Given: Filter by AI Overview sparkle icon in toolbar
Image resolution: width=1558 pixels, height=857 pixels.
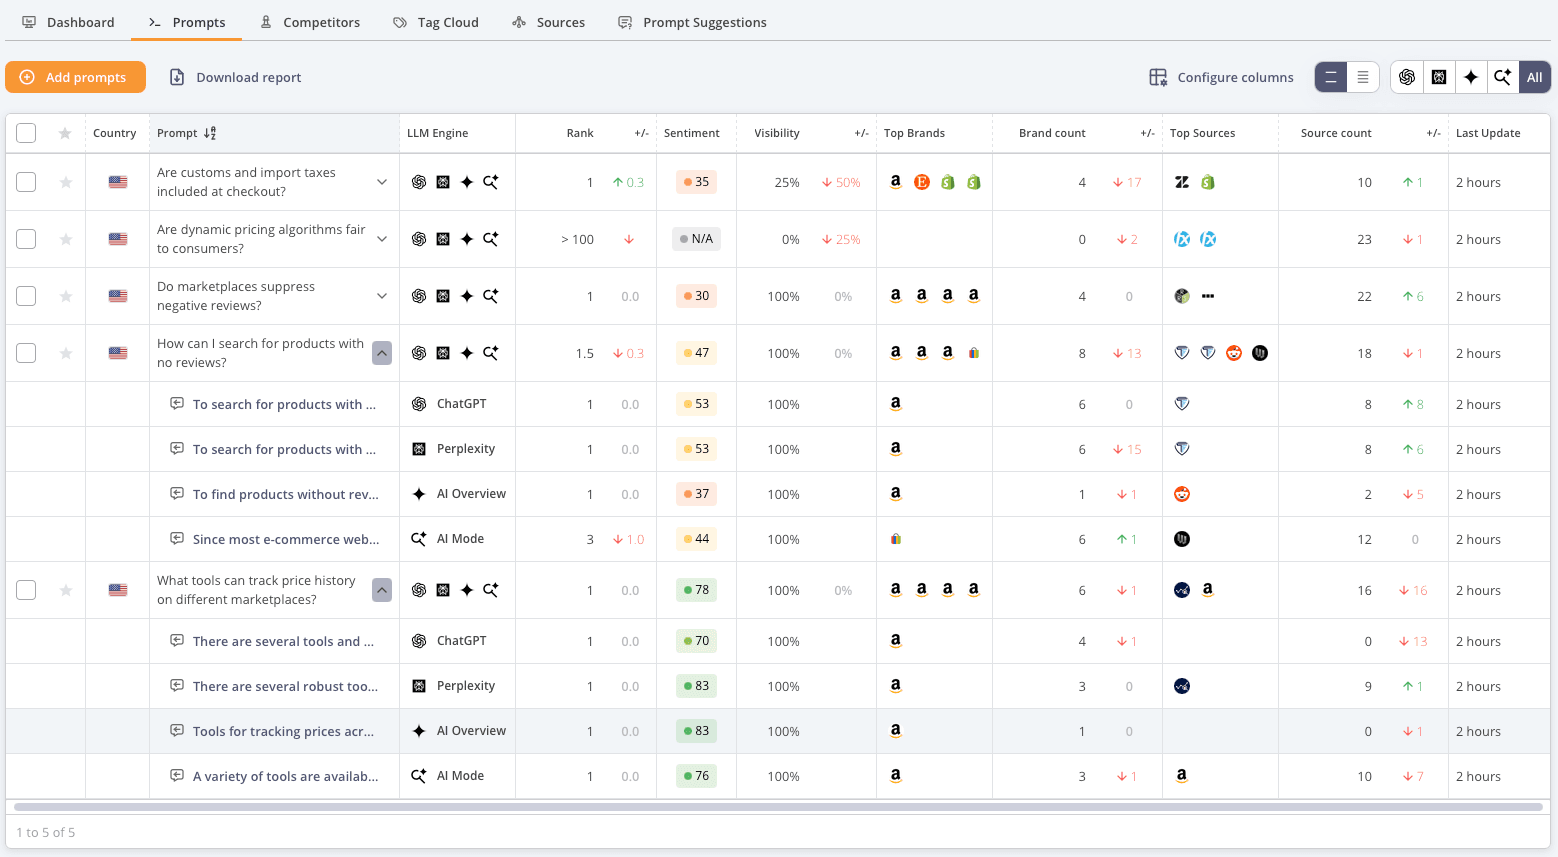Looking at the screenshot, I should 1471,77.
